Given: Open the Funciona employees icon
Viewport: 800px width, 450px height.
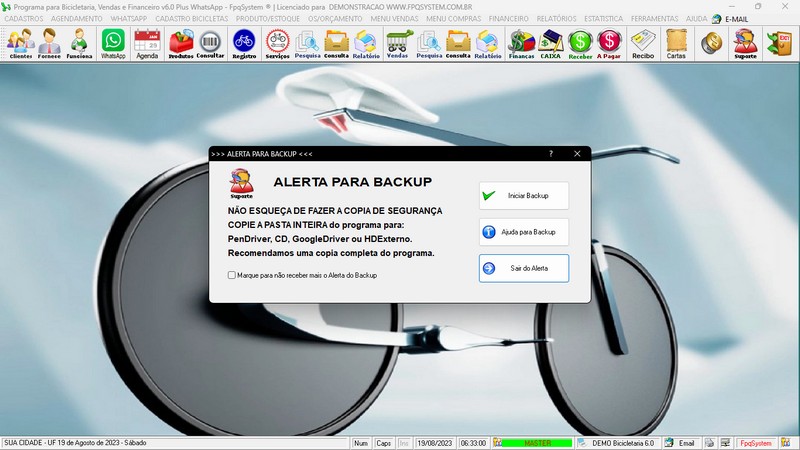Looking at the screenshot, I should (79, 44).
